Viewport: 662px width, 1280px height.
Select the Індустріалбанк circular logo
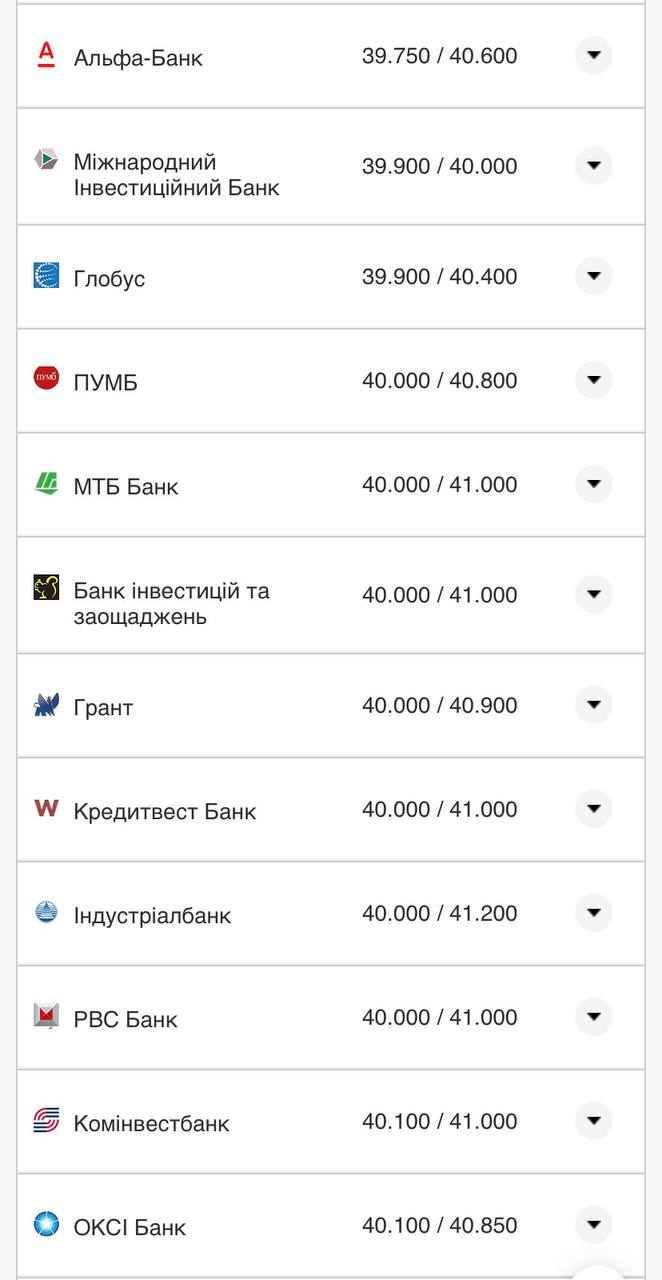coord(44,912)
